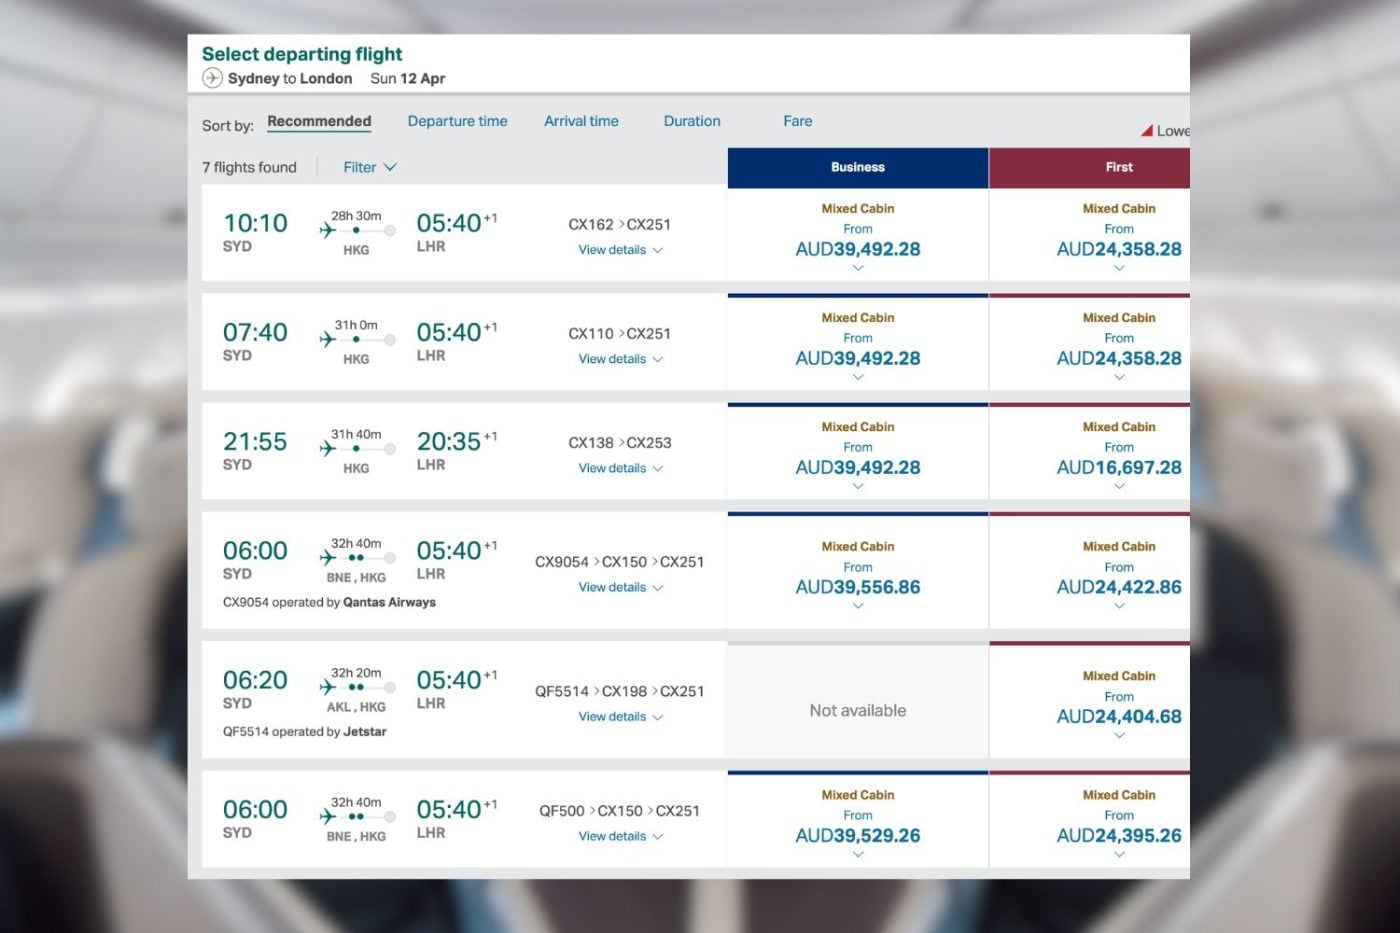Choose First fare AUD24,404.68 on Jetstar itinerary

click(1119, 716)
